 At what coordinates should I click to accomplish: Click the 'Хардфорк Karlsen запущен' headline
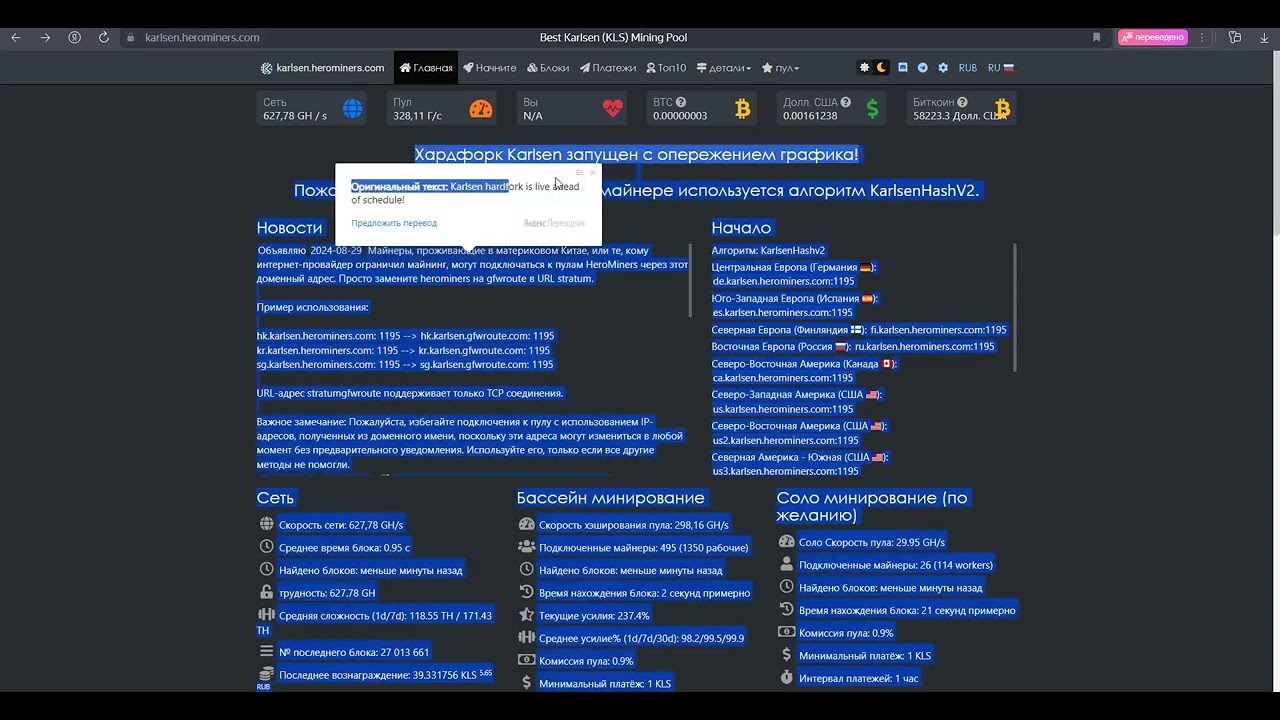pyautogui.click(x=637, y=154)
